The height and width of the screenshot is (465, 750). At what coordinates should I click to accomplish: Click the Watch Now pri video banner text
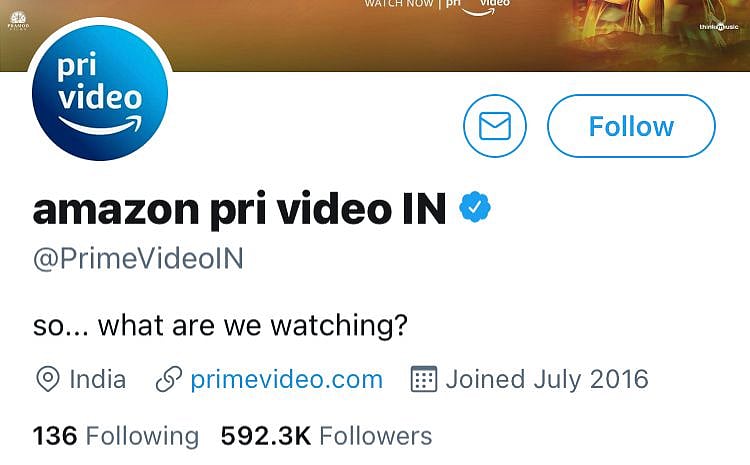tap(437, 6)
